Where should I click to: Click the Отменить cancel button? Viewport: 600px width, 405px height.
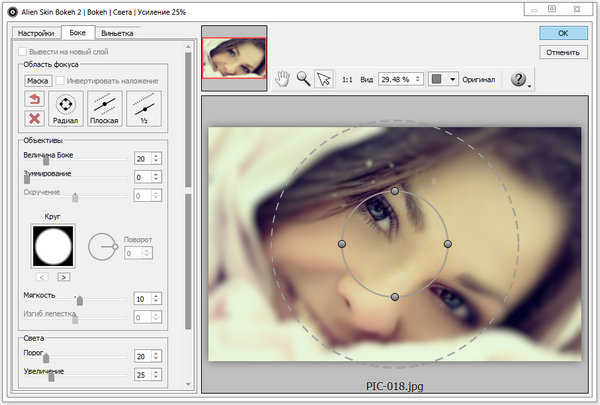pos(566,53)
